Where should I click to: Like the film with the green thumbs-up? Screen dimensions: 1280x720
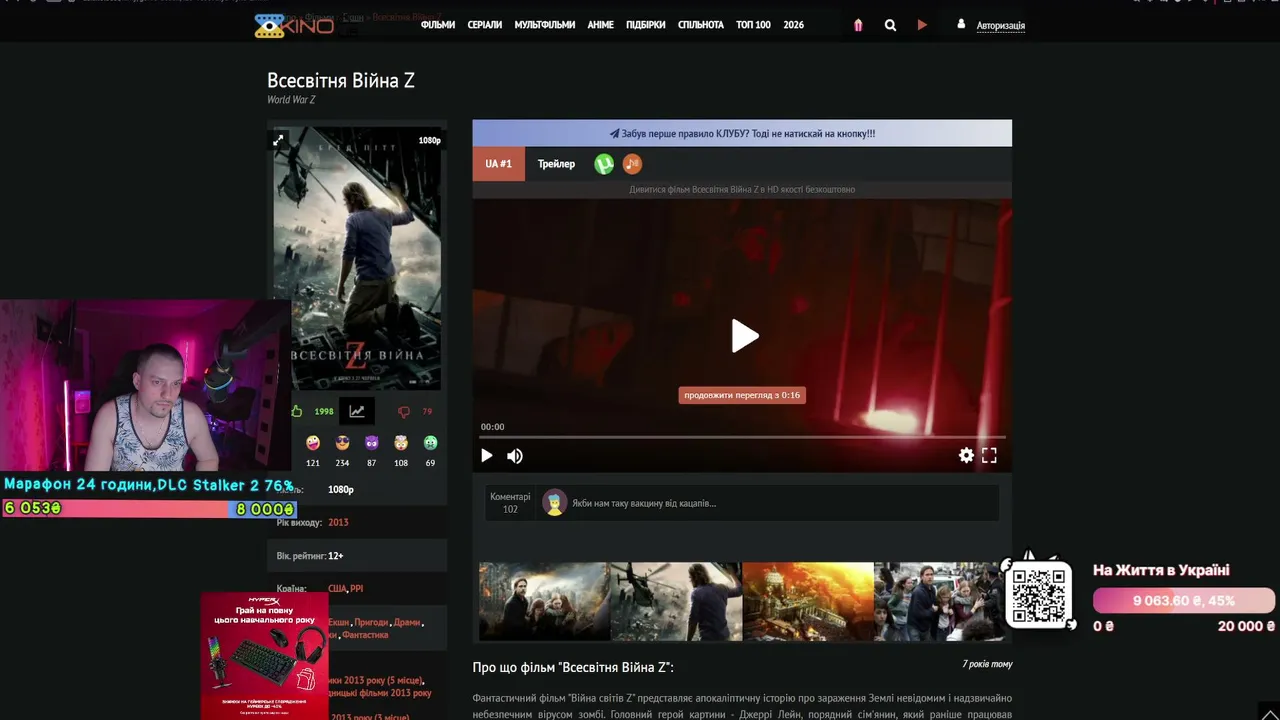click(297, 411)
